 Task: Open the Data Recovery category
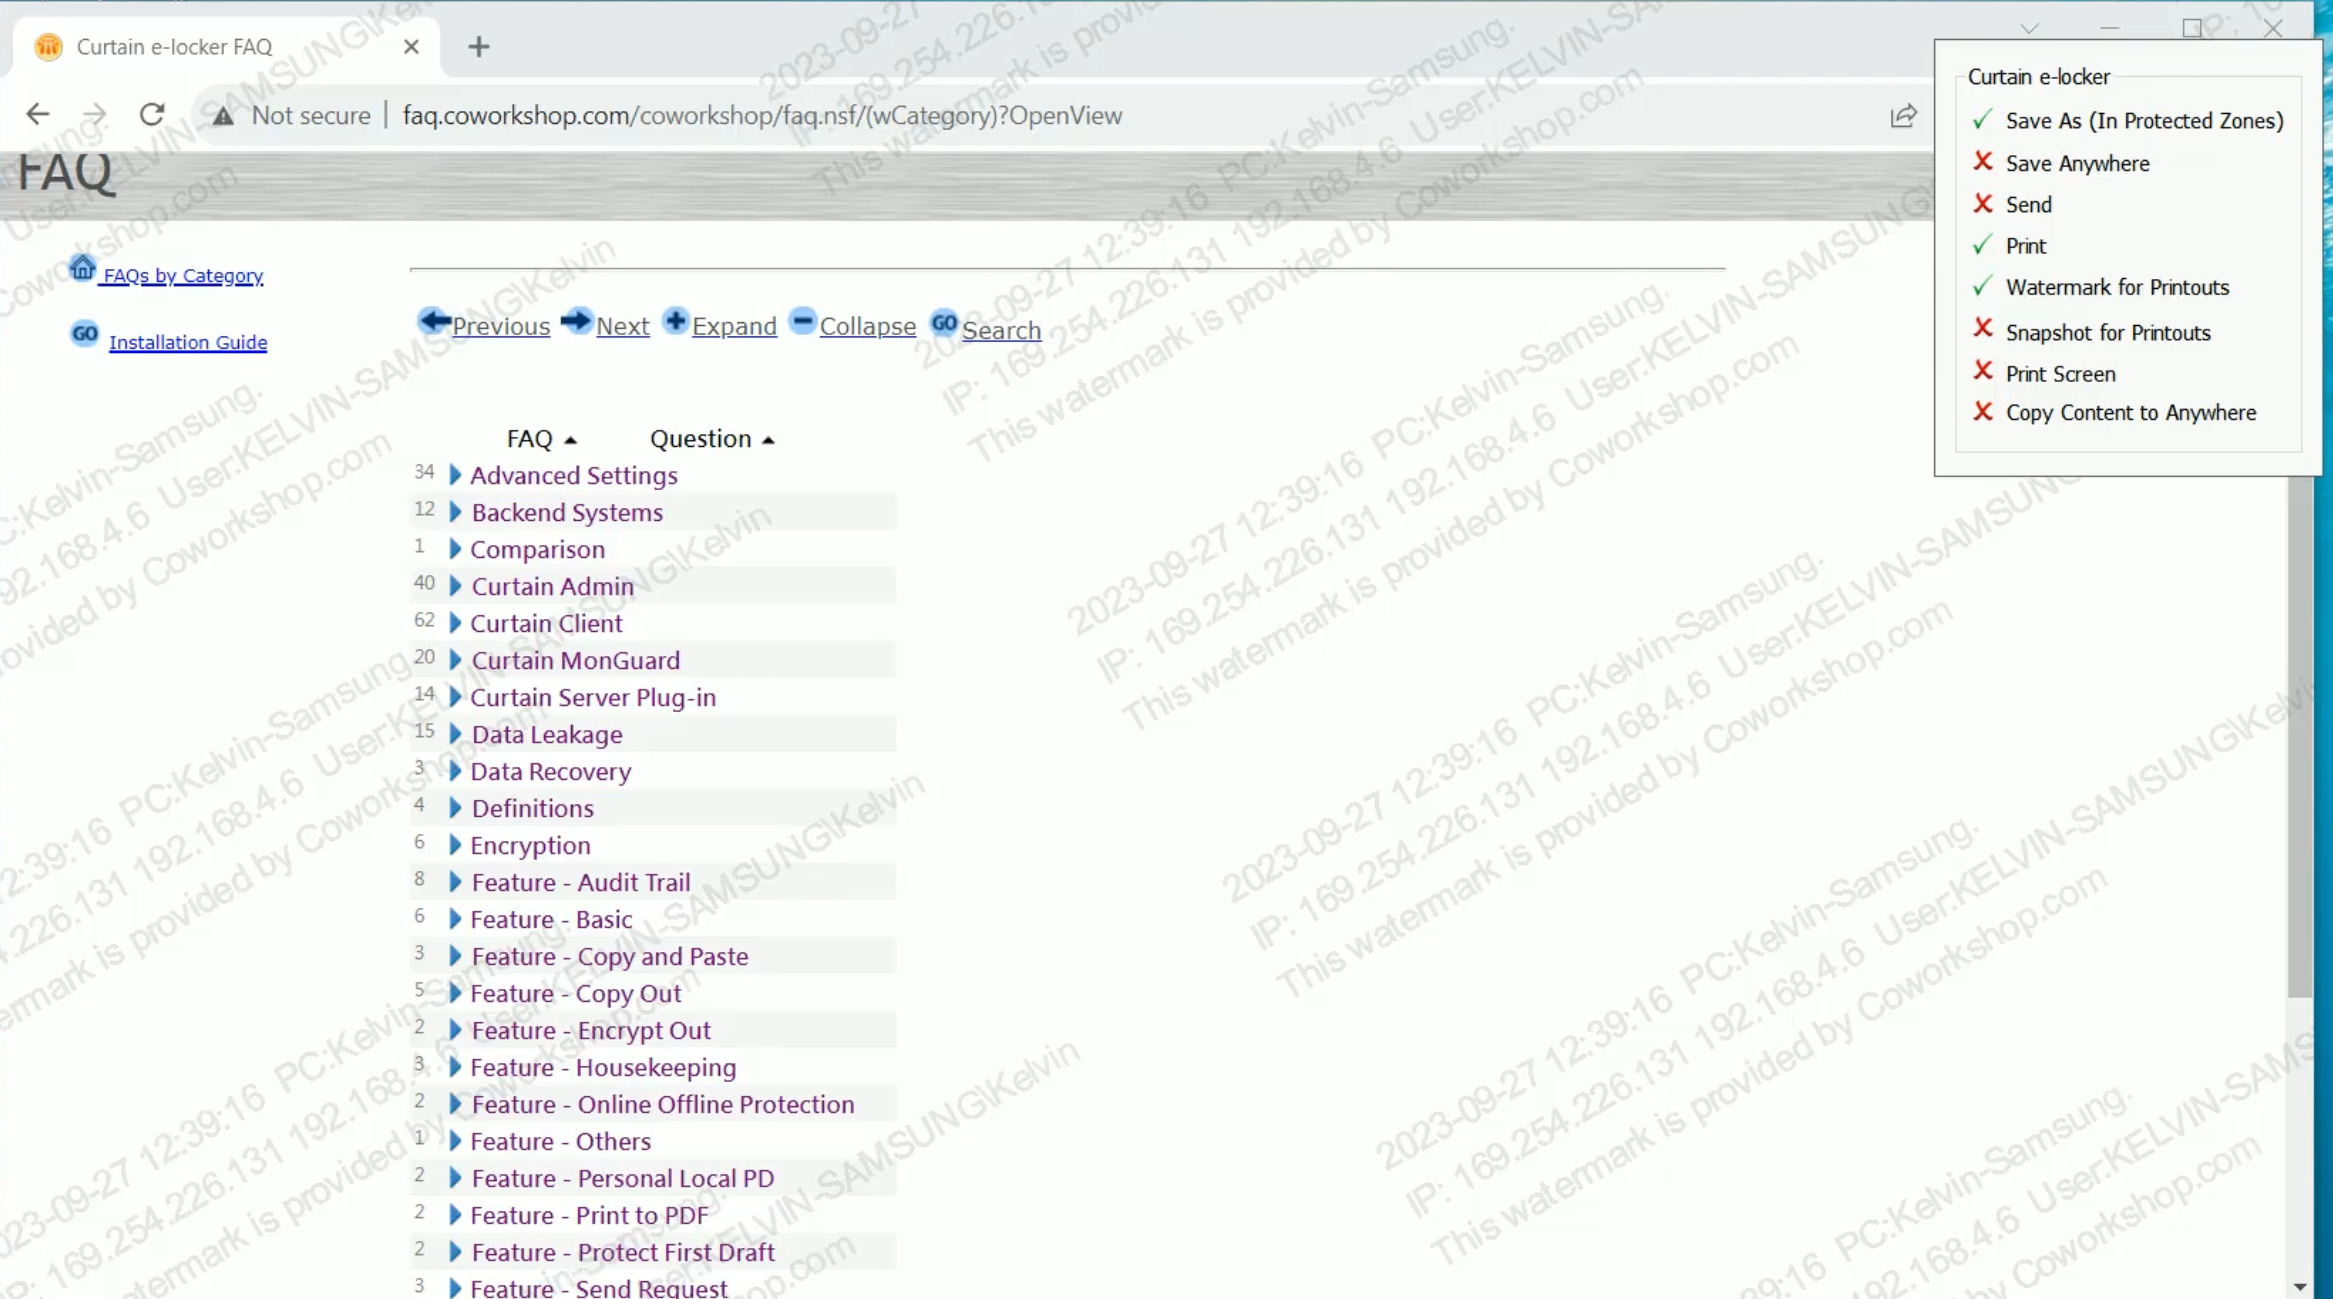click(551, 771)
